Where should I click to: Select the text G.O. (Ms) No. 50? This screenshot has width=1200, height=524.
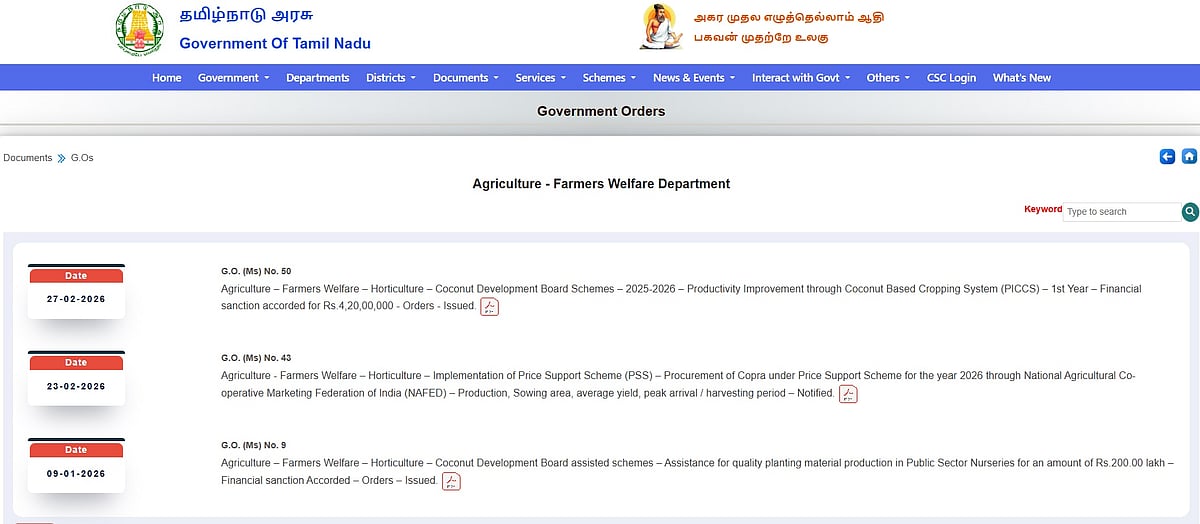[256, 271]
